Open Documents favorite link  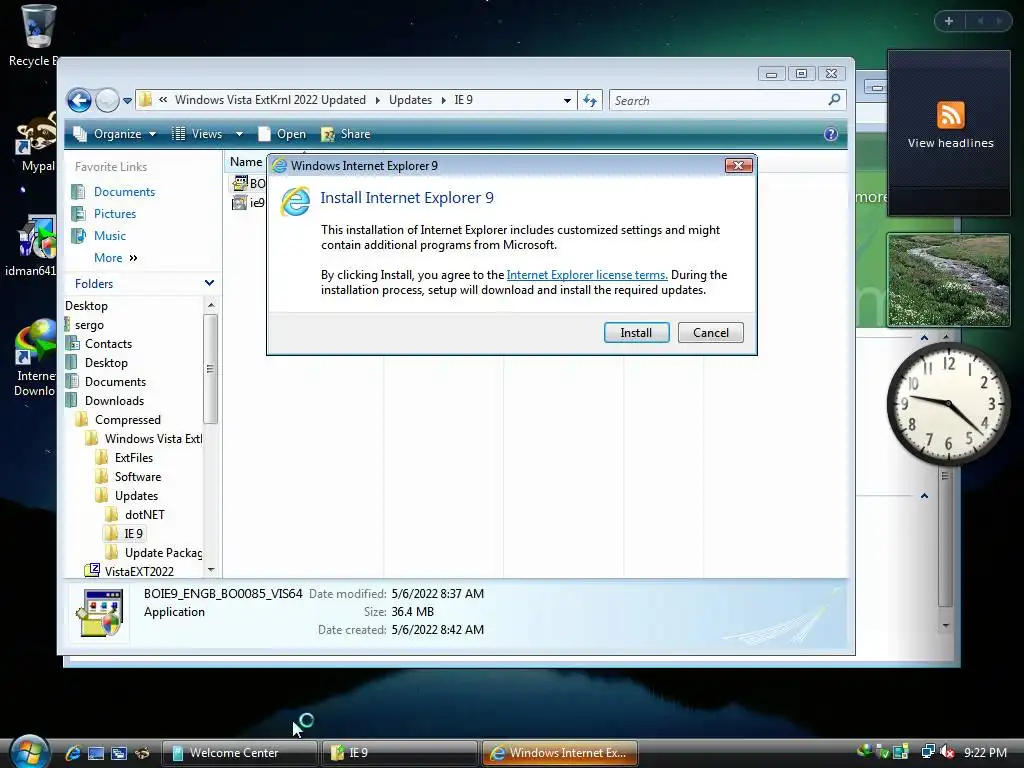[x=124, y=192]
